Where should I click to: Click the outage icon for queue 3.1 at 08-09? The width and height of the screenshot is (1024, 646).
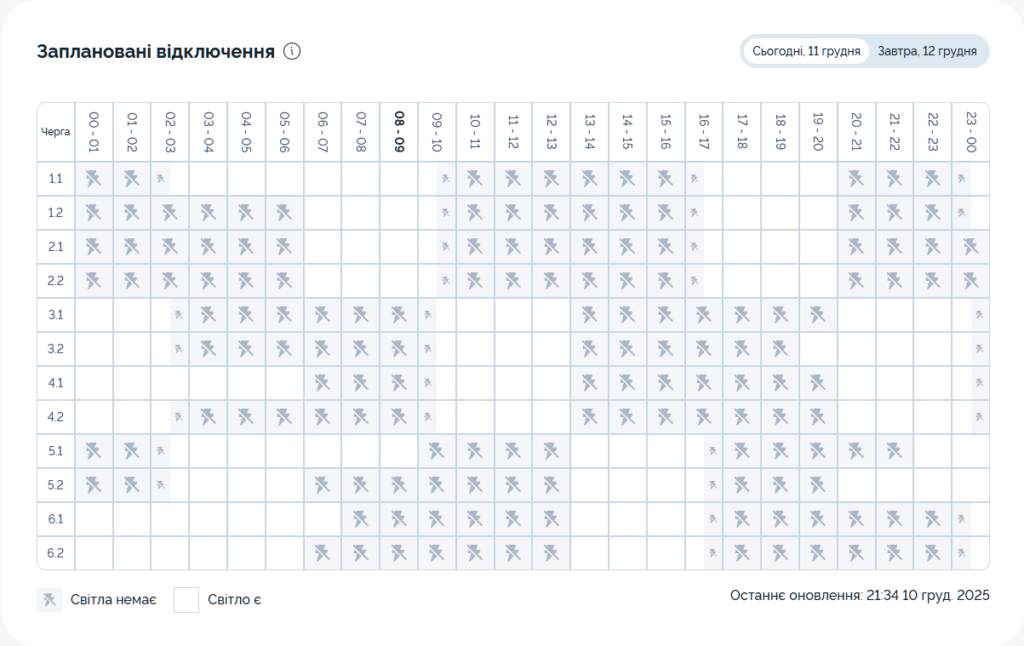(399, 315)
